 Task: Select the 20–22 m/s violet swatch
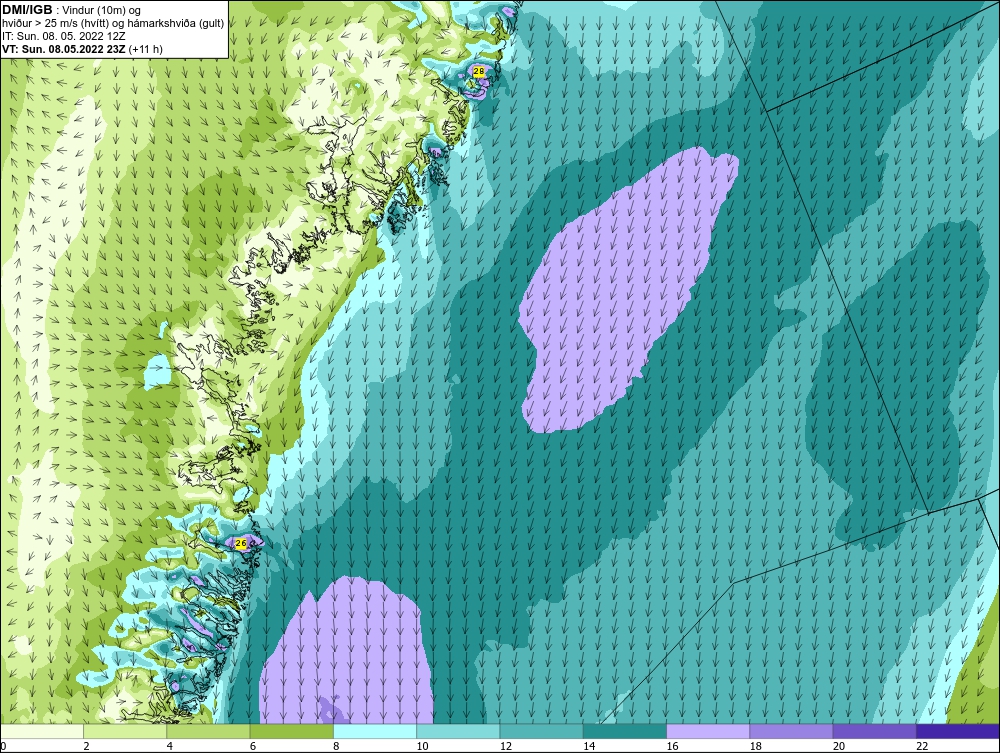(x=874, y=731)
